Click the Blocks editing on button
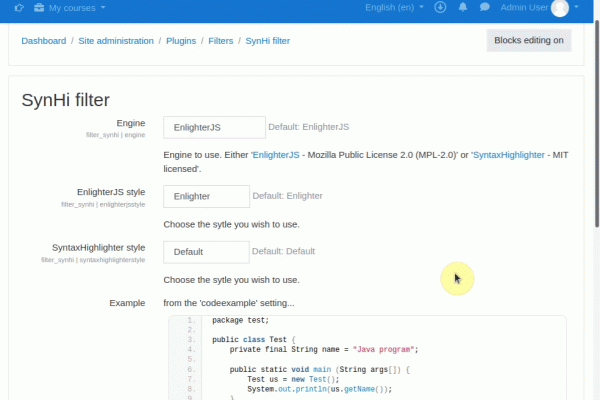Viewport: 600px width, 400px height. click(529, 40)
